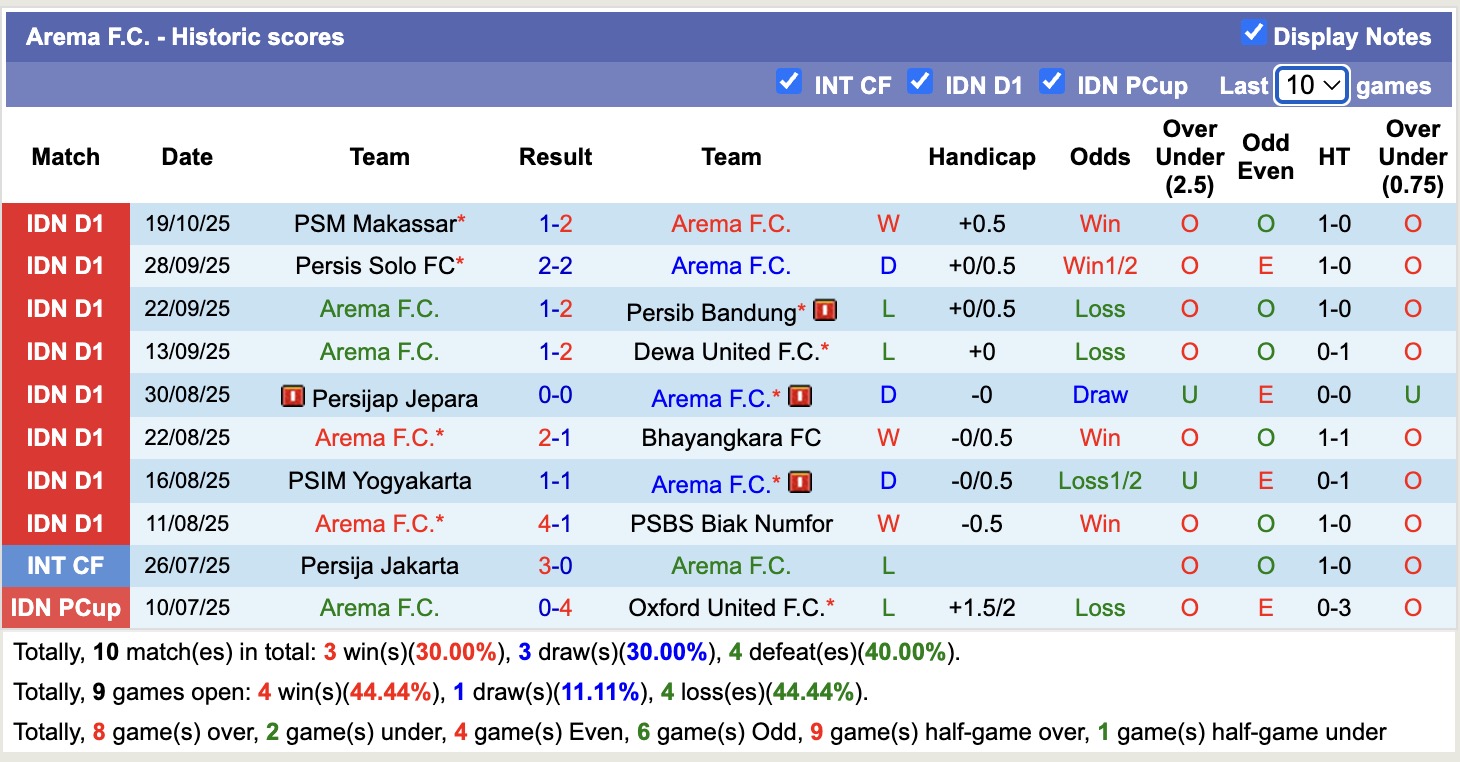Open the 1-2 result link for the 19/10 match
1460x762 pixels.
click(x=555, y=223)
